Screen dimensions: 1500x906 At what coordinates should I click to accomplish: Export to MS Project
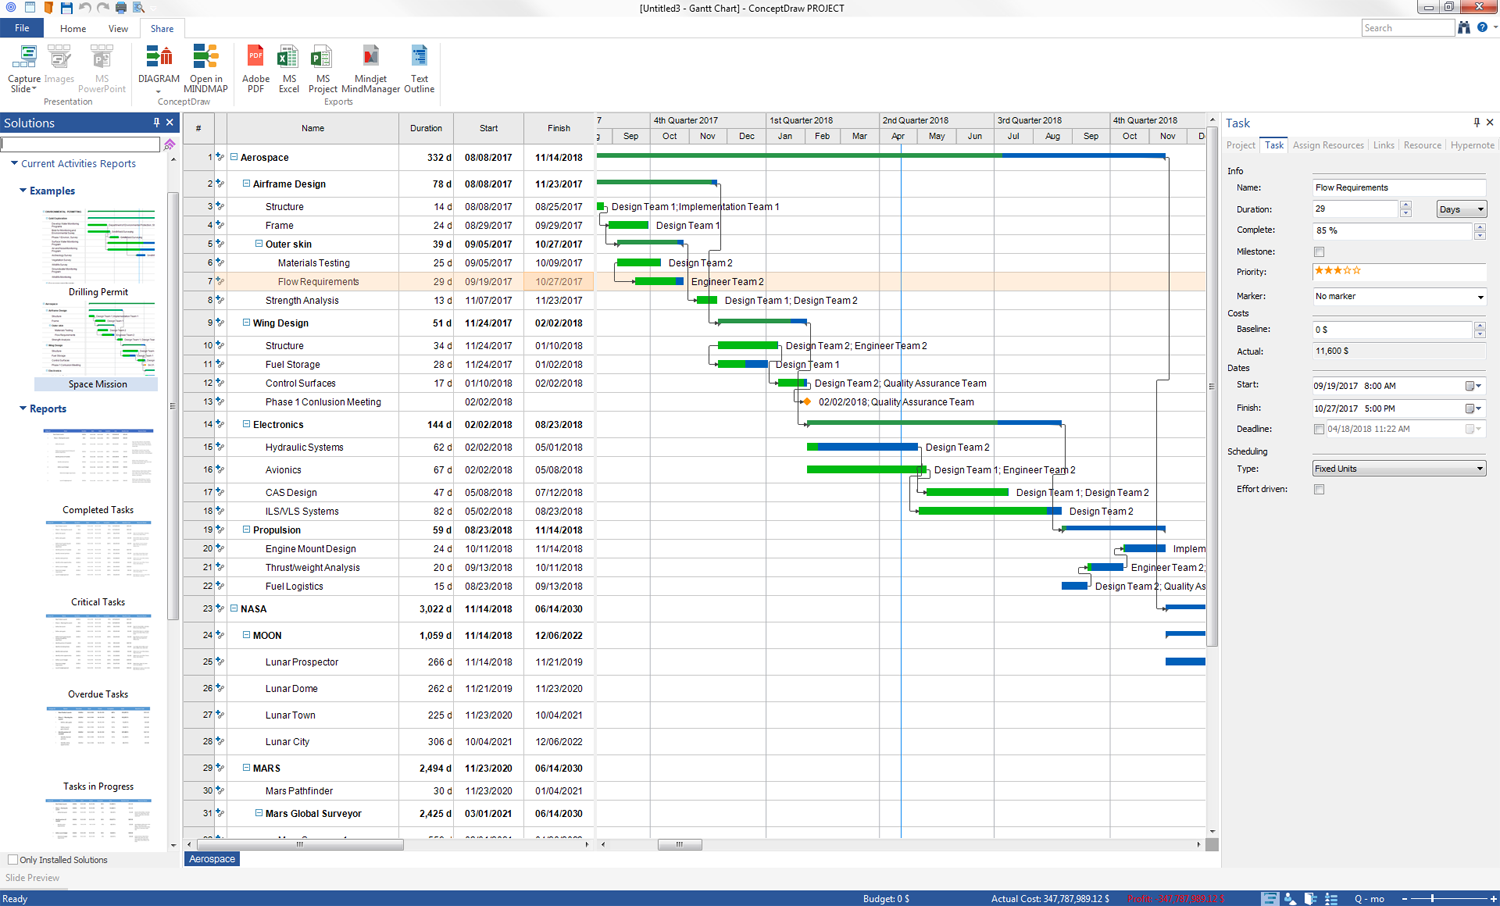(x=322, y=62)
